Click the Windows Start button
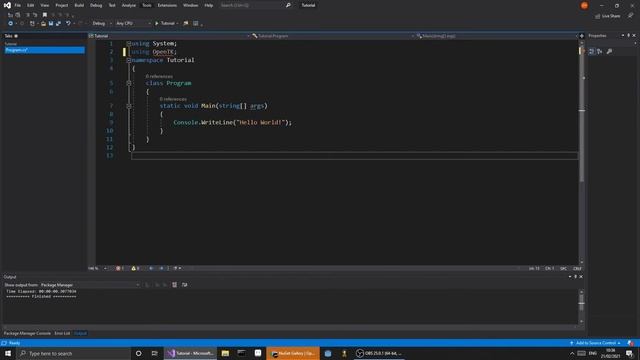 coord(8,353)
